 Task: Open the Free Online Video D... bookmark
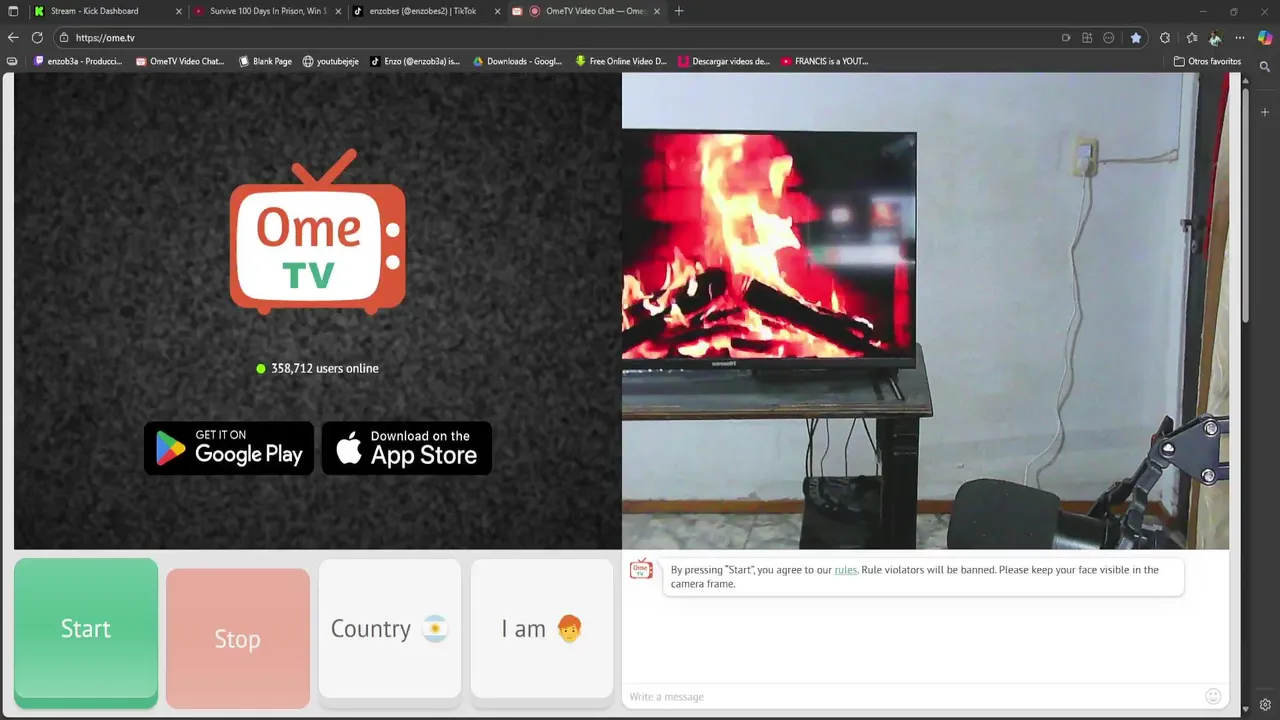[x=620, y=61]
